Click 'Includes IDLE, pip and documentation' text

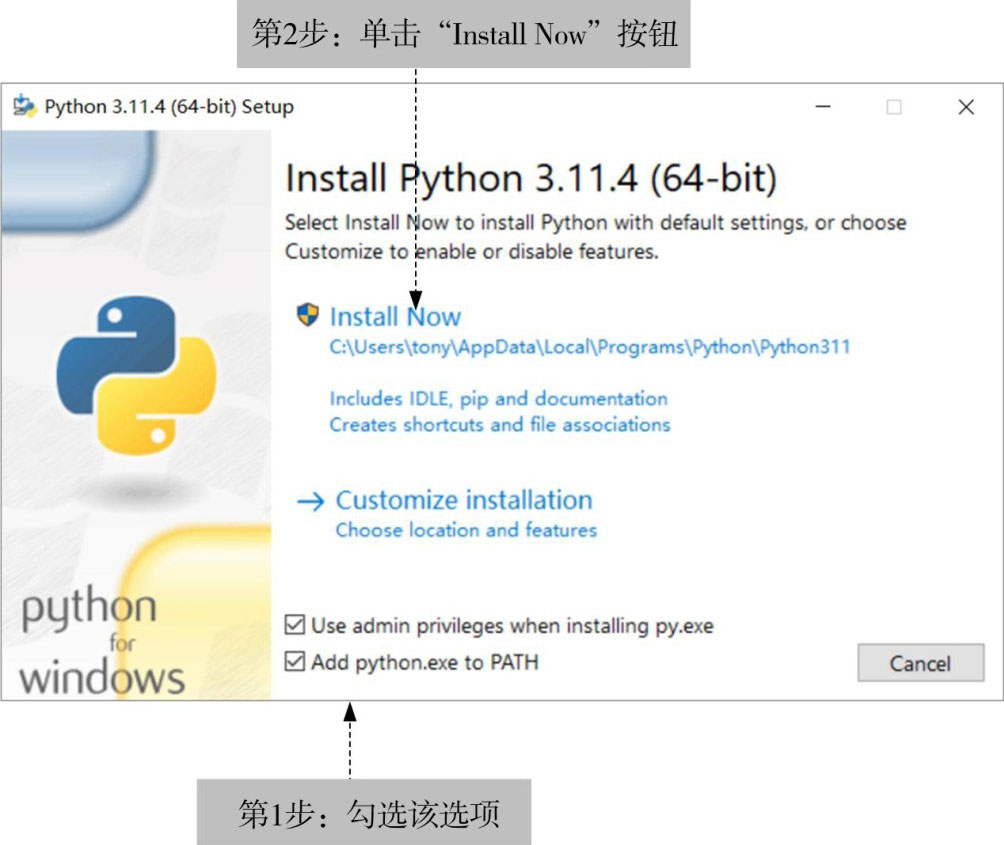click(x=498, y=399)
